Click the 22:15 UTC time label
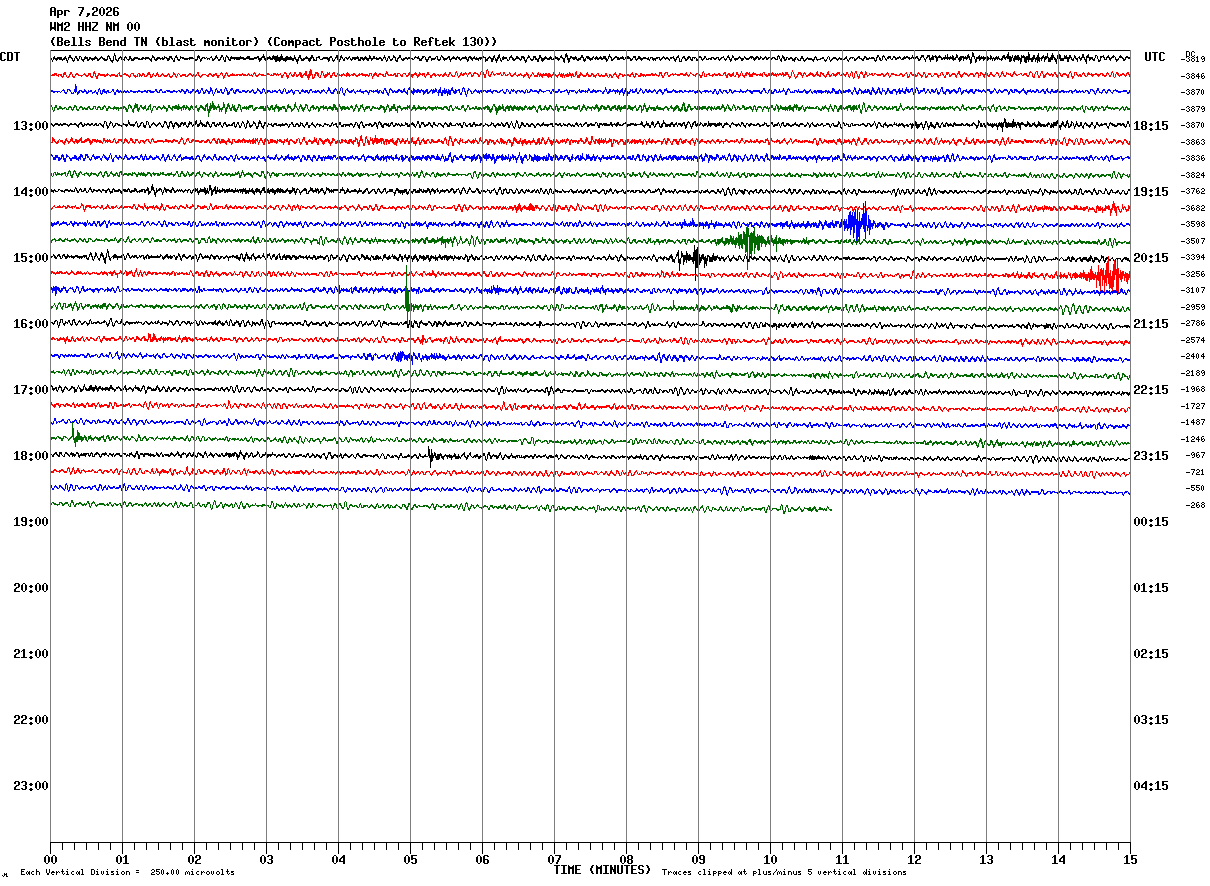Image resolution: width=1210 pixels, height=886 pixels. pos(1151,390)
